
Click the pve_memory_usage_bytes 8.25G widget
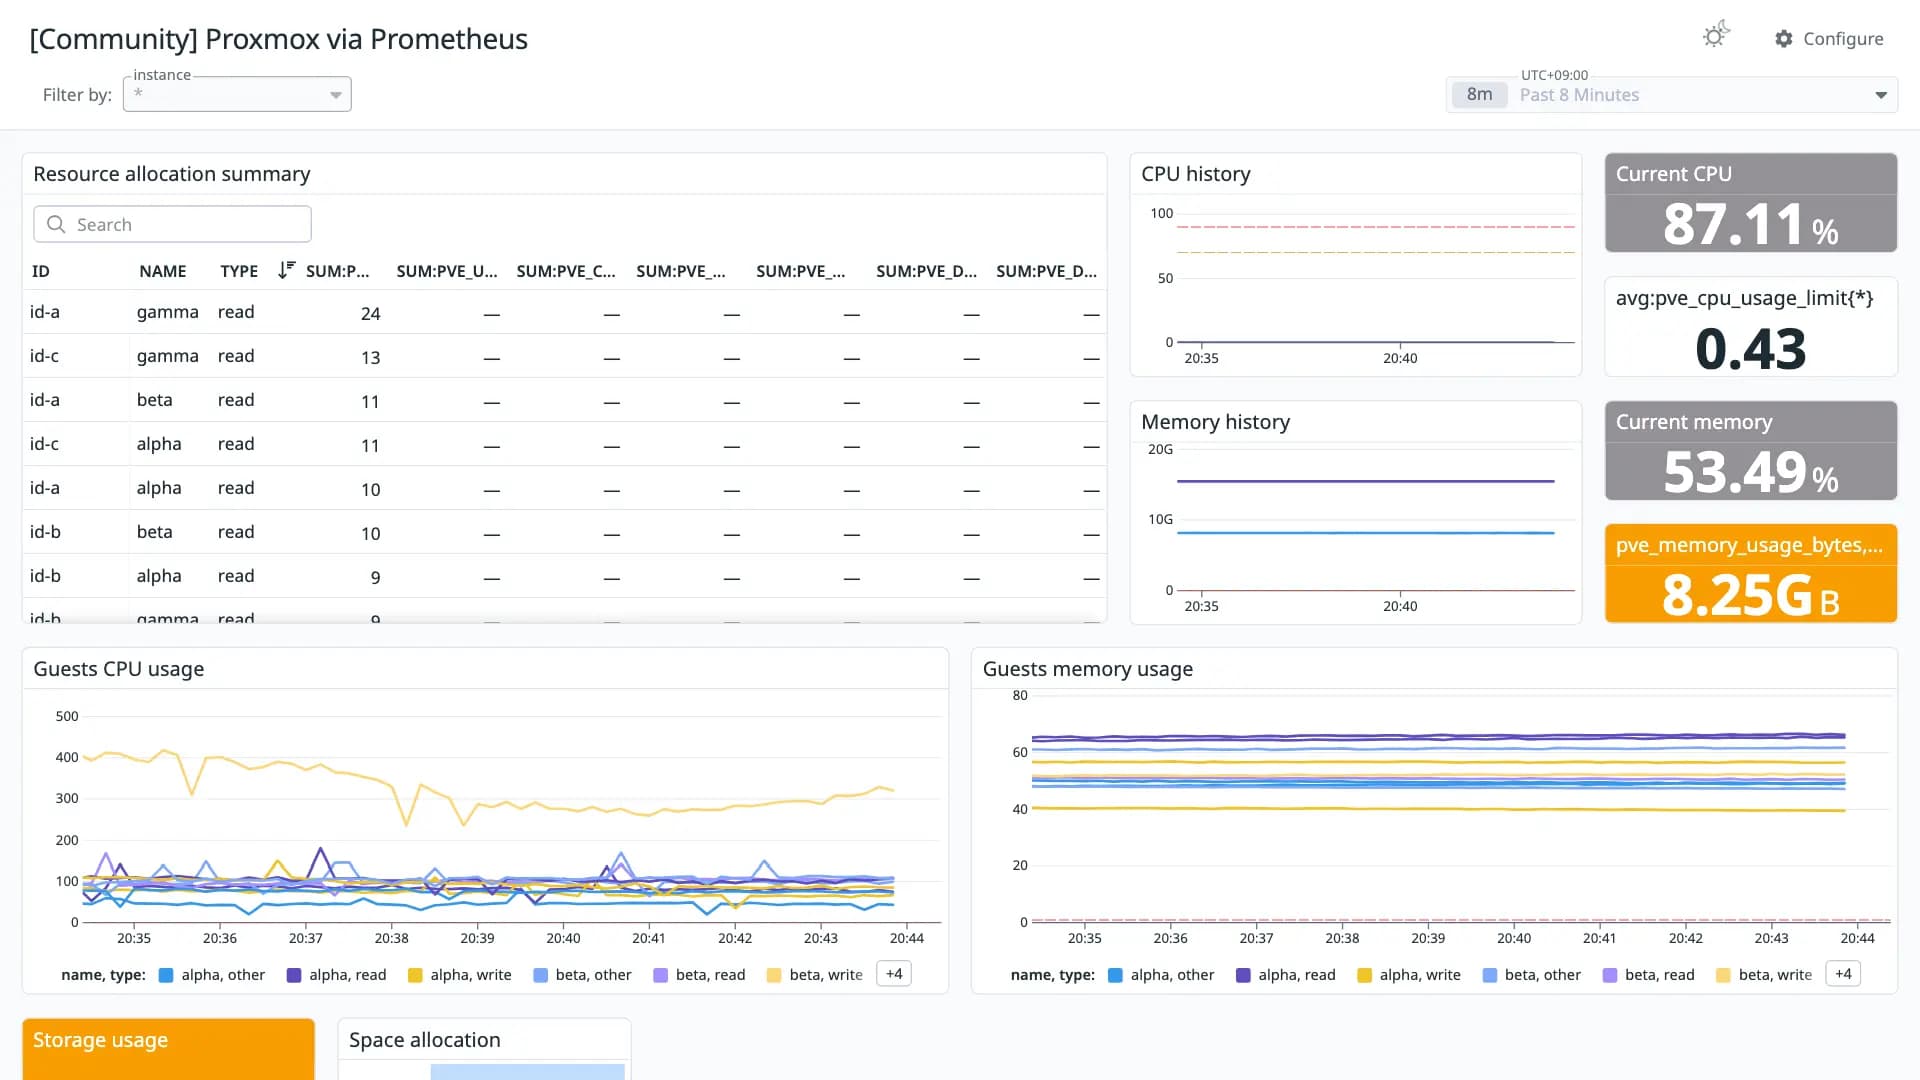point(1750,574)
